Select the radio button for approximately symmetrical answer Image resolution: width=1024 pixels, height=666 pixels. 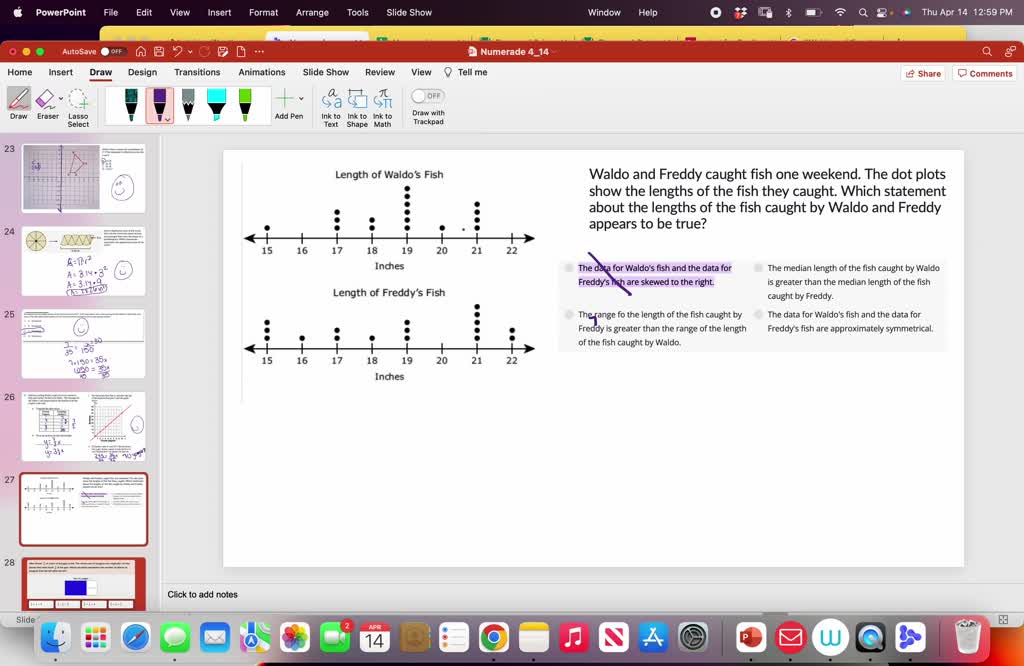(759, 315)
